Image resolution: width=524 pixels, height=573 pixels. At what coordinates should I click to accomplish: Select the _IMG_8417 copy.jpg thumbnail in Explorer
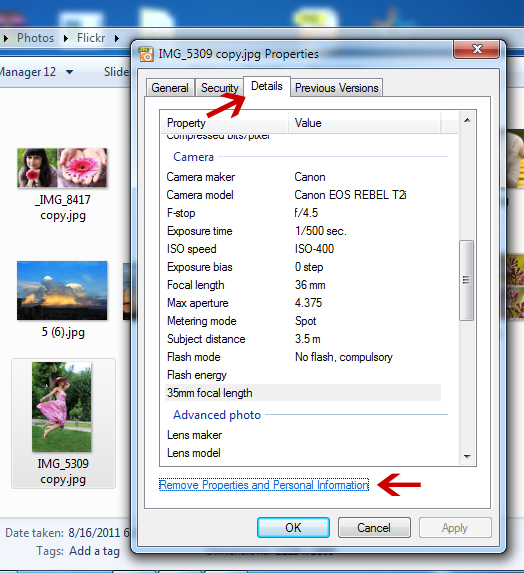pyautogui.click(x=62, y=168)
